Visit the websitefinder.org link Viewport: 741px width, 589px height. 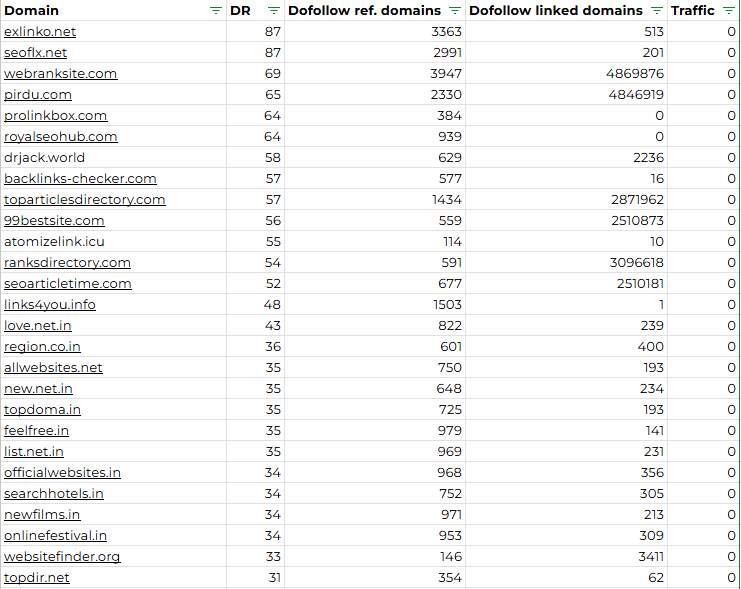62,556
